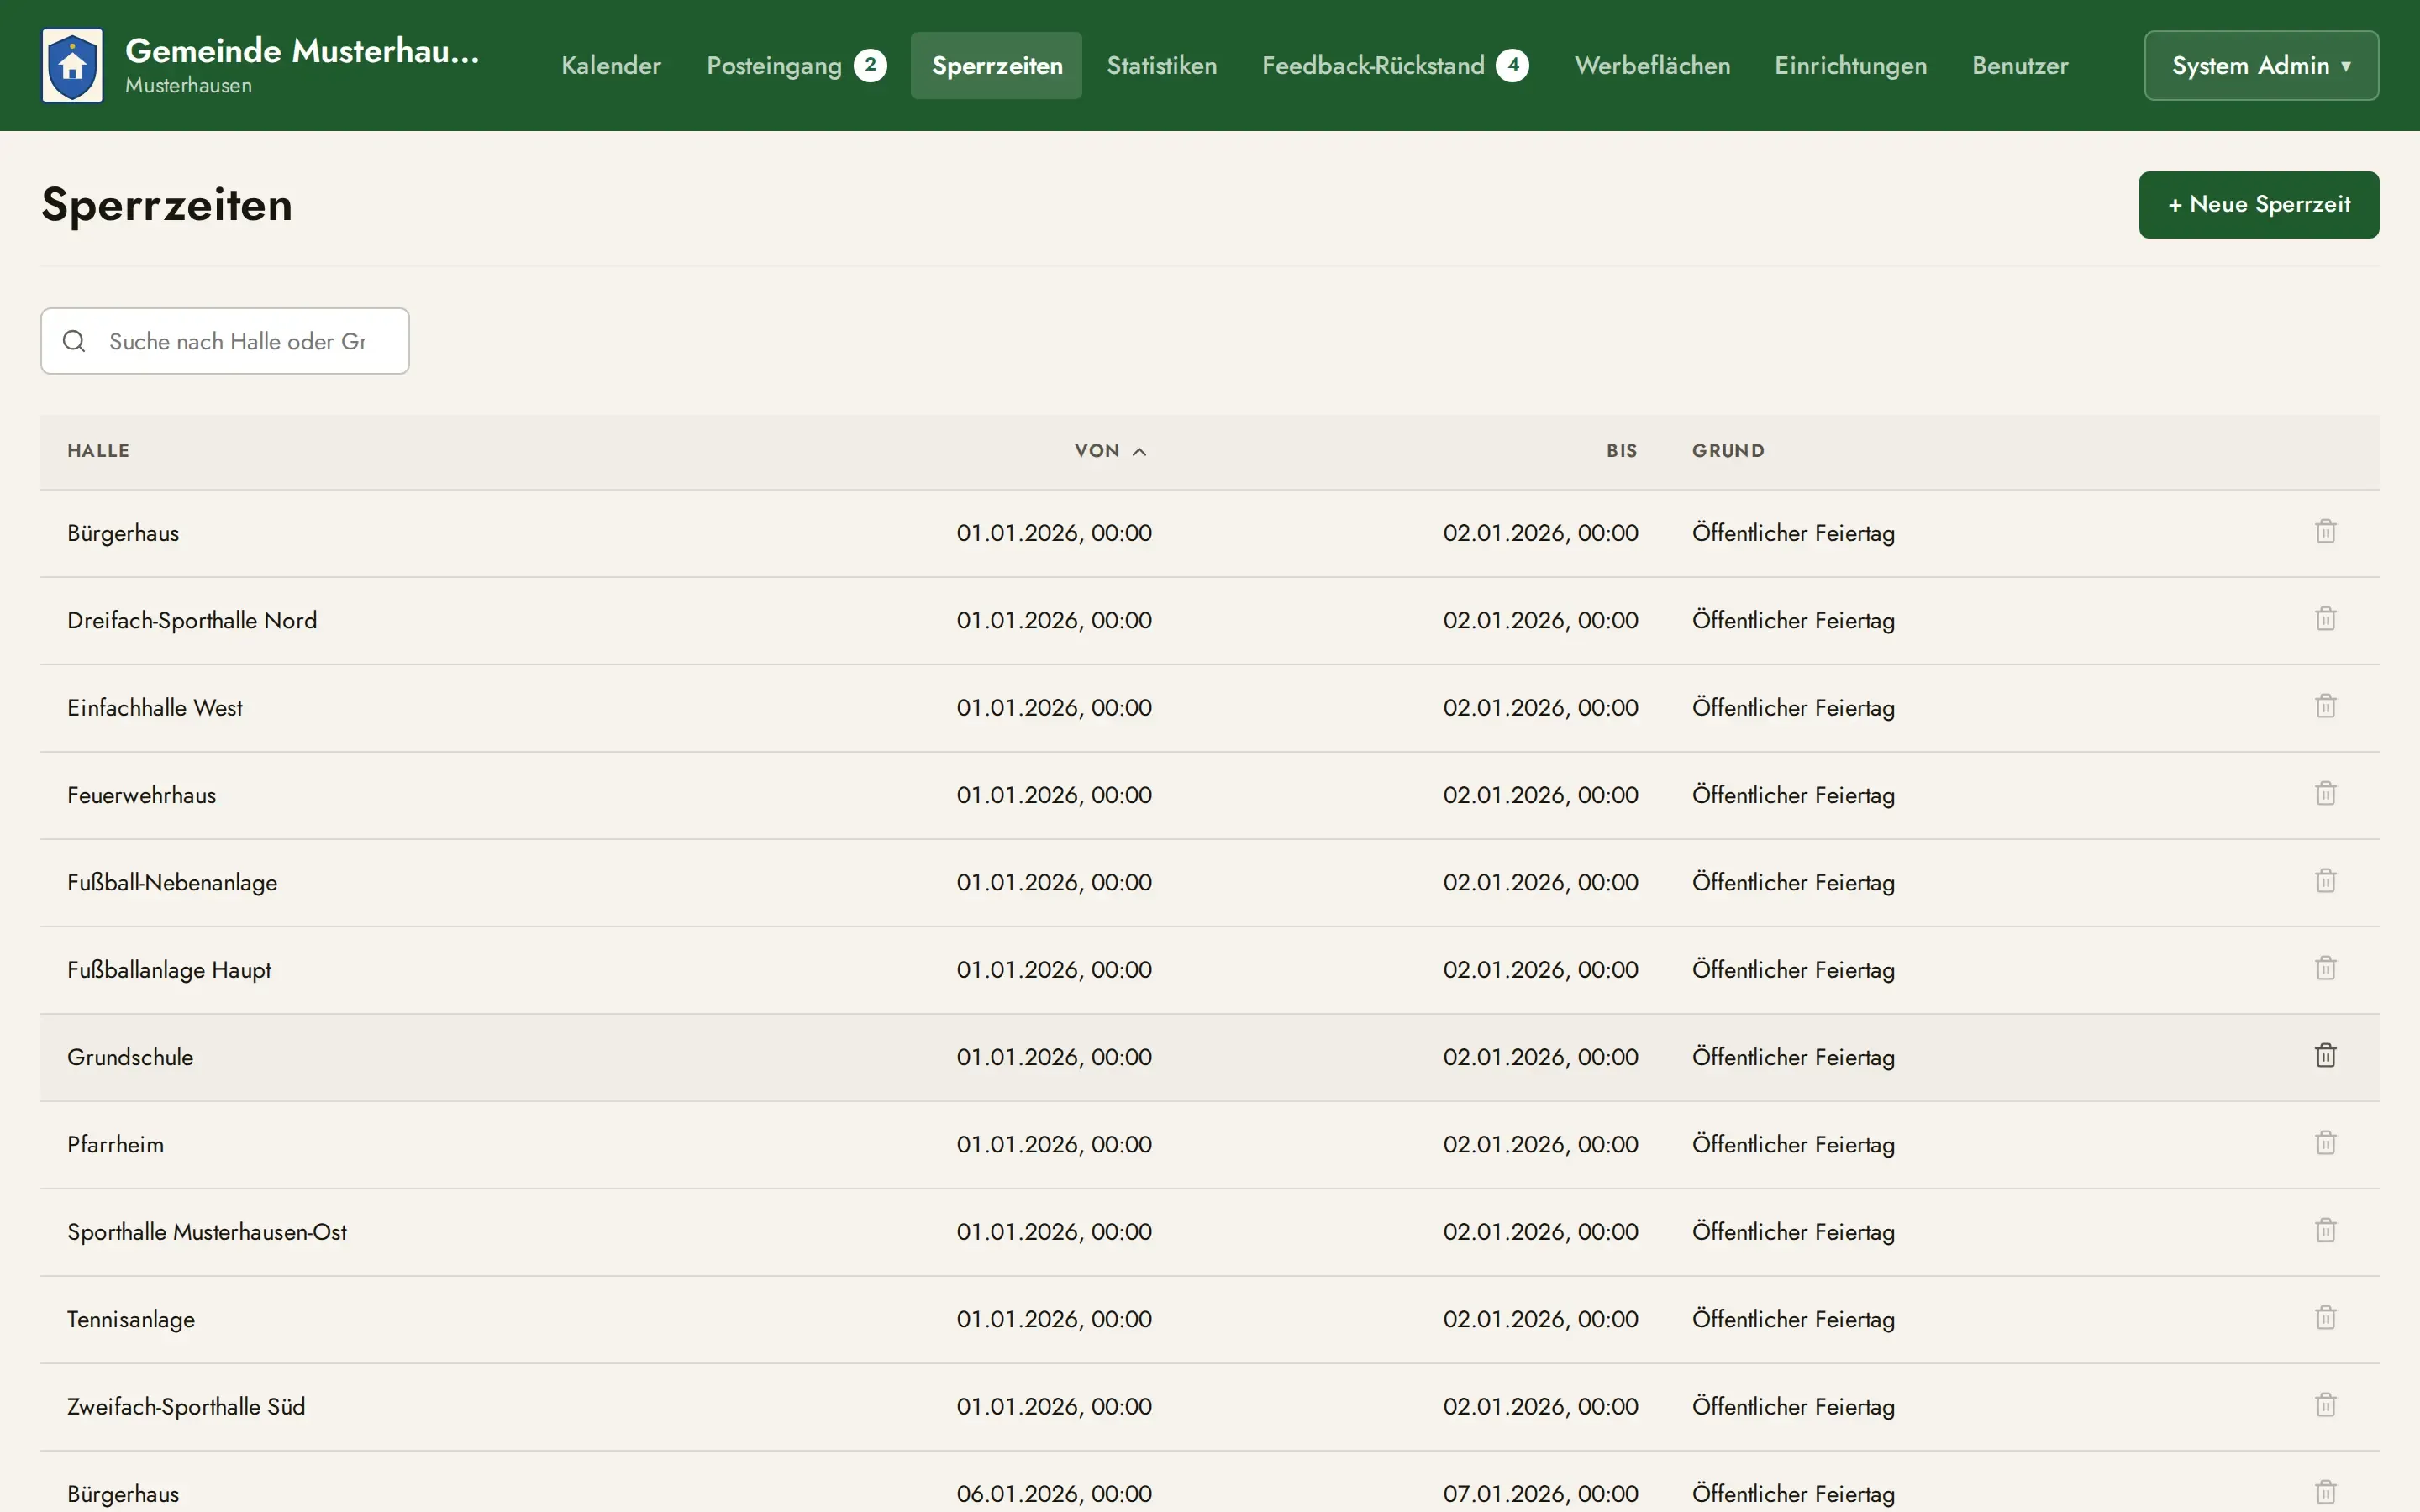Navigate to Werbeflächen

pos(1652,65)
